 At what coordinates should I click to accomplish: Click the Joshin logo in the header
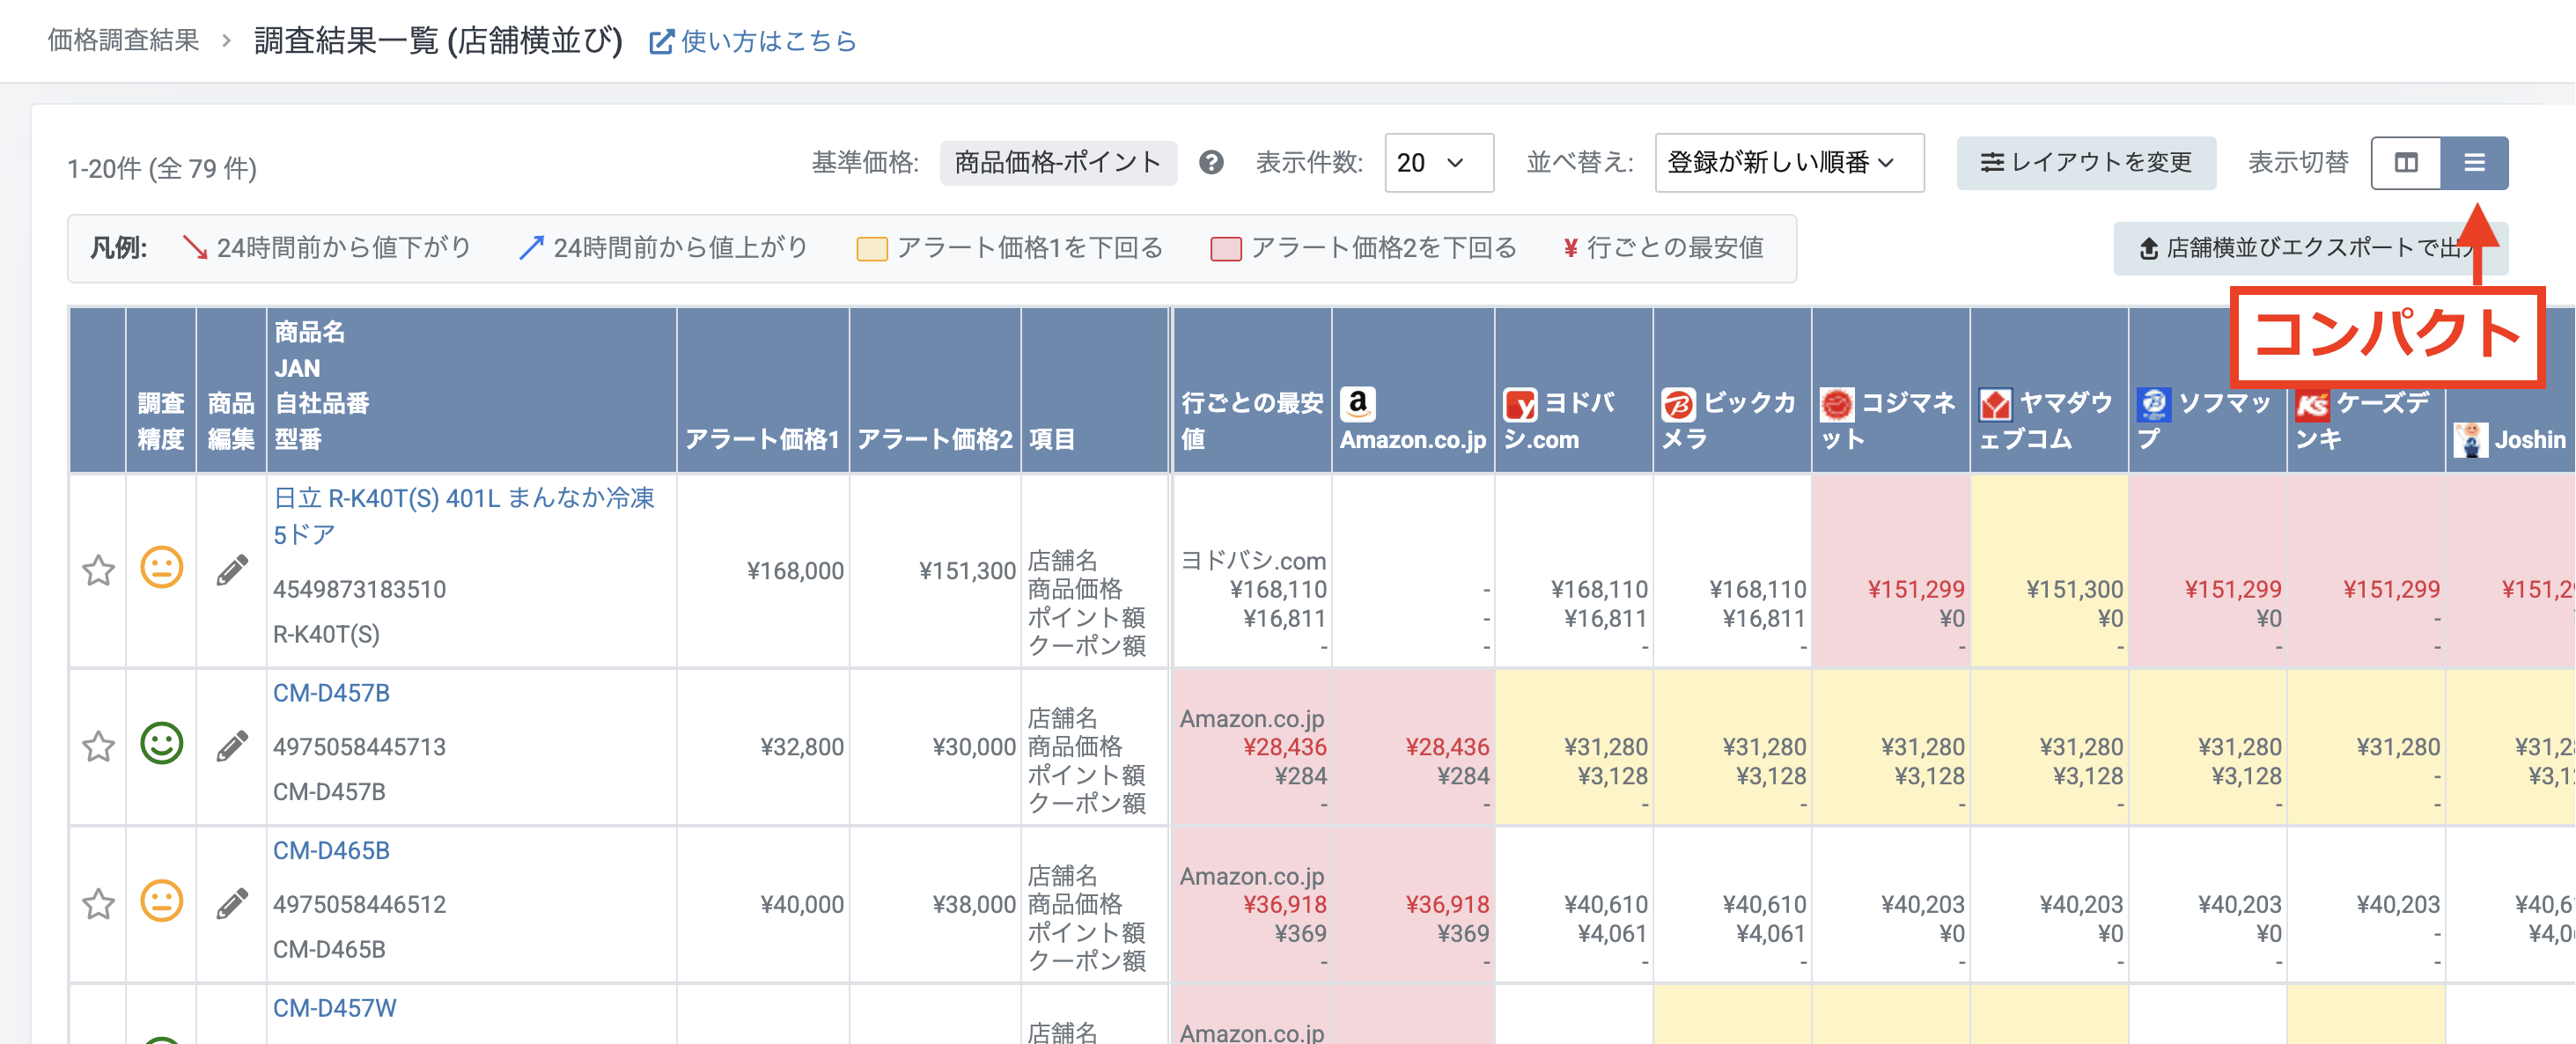coord(2470,440)
